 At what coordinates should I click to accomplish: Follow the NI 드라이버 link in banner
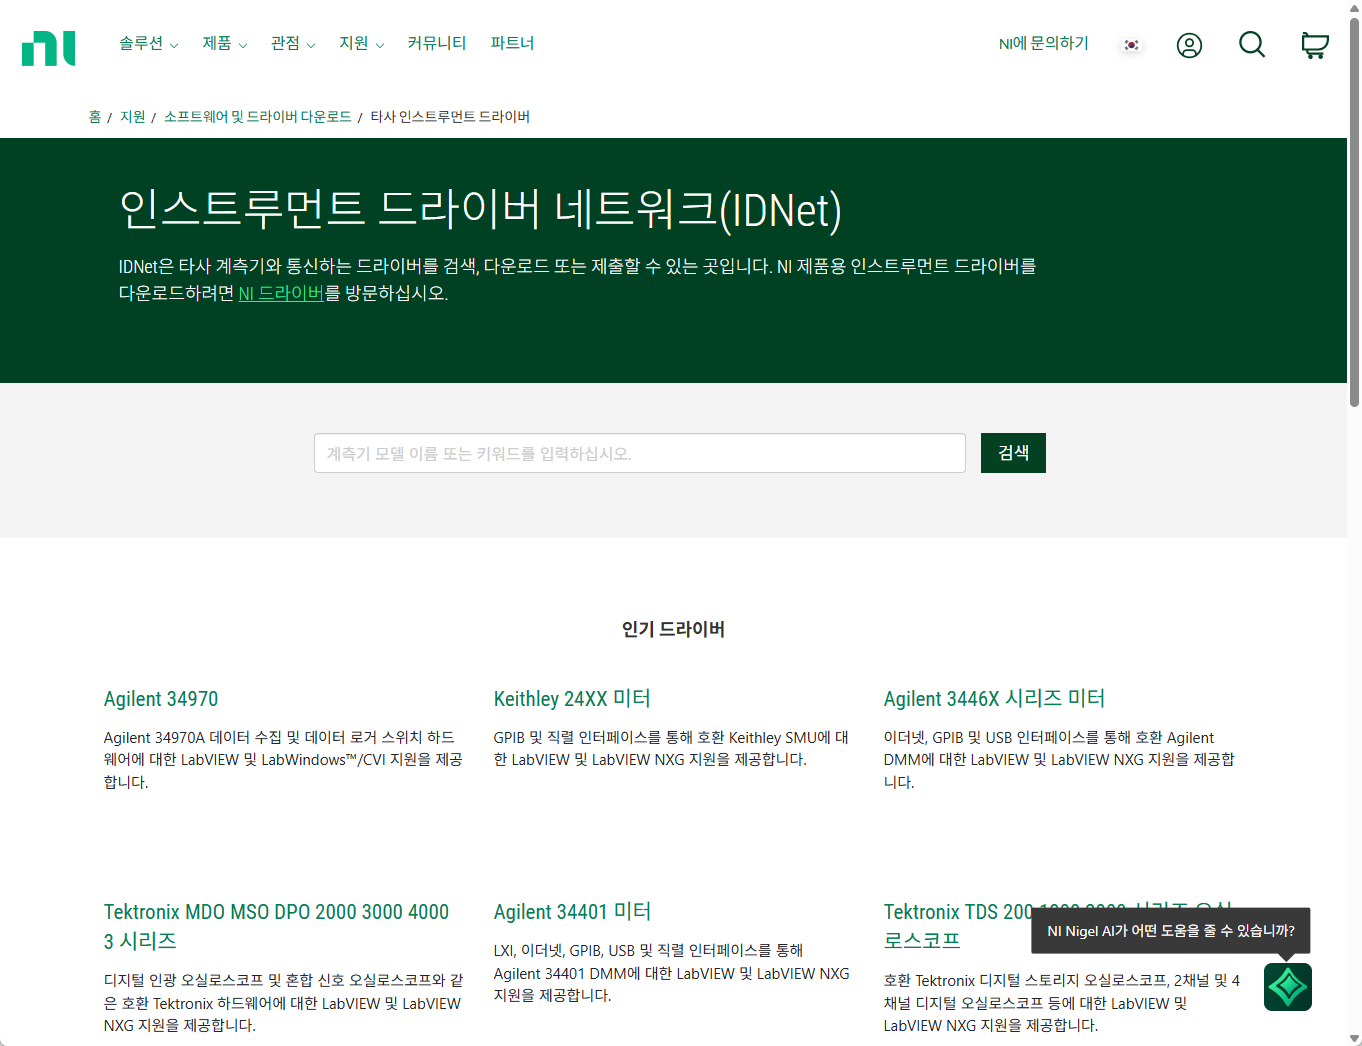tap(281, 293)
